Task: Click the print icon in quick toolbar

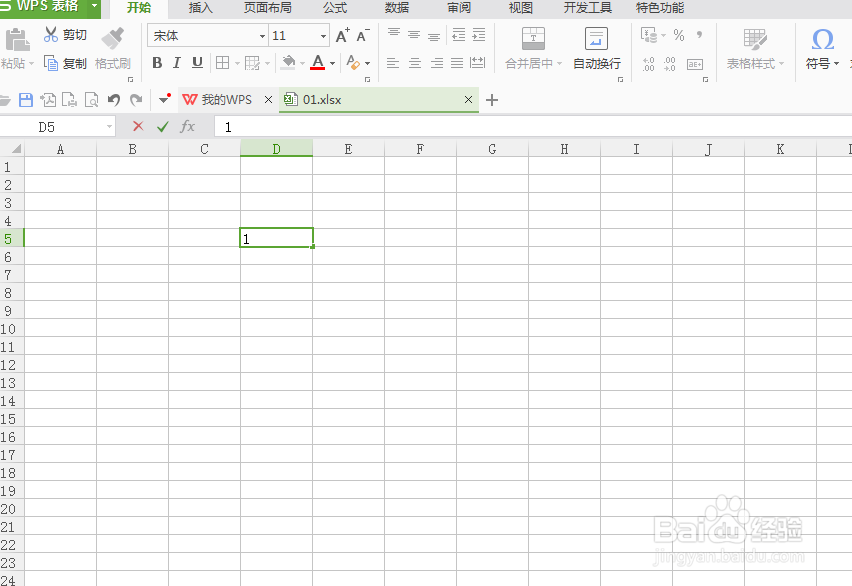Action: tap(70, 100)
